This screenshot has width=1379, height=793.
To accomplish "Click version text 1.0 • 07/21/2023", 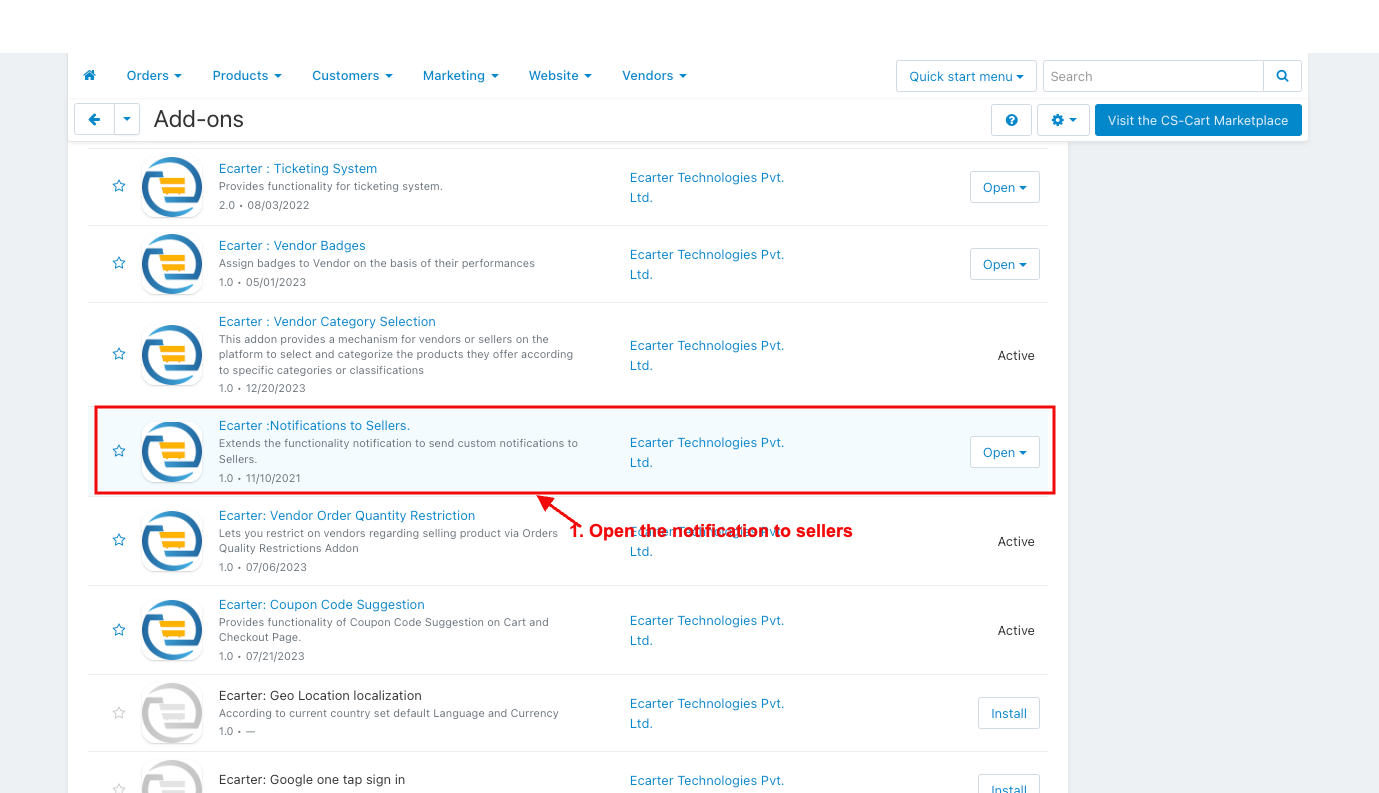I will pos(262,656).
